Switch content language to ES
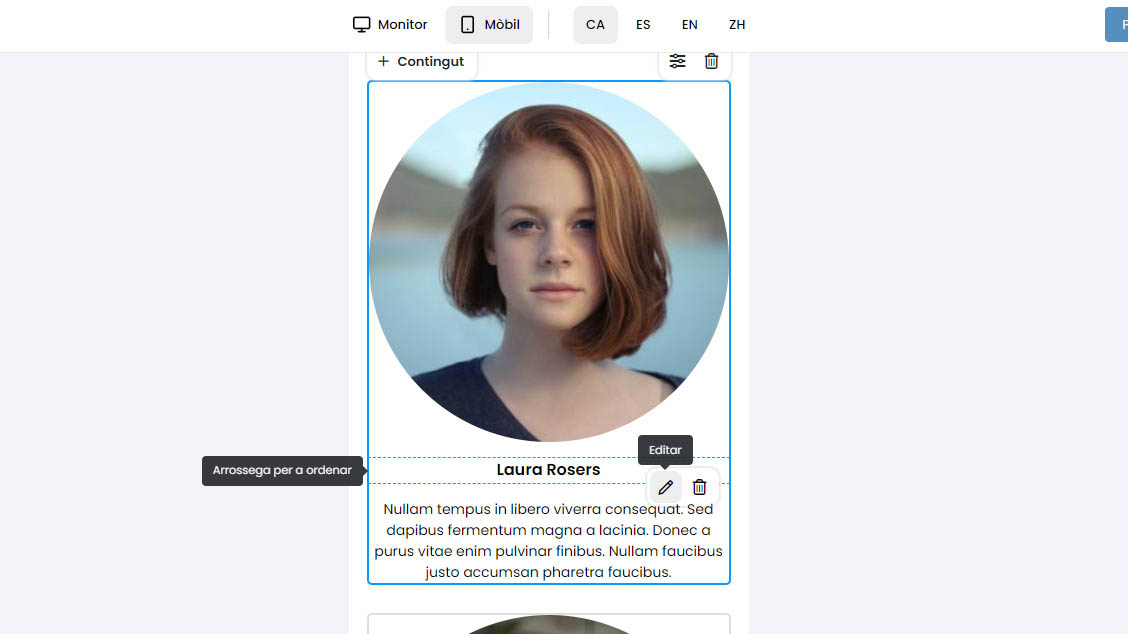 643,24
